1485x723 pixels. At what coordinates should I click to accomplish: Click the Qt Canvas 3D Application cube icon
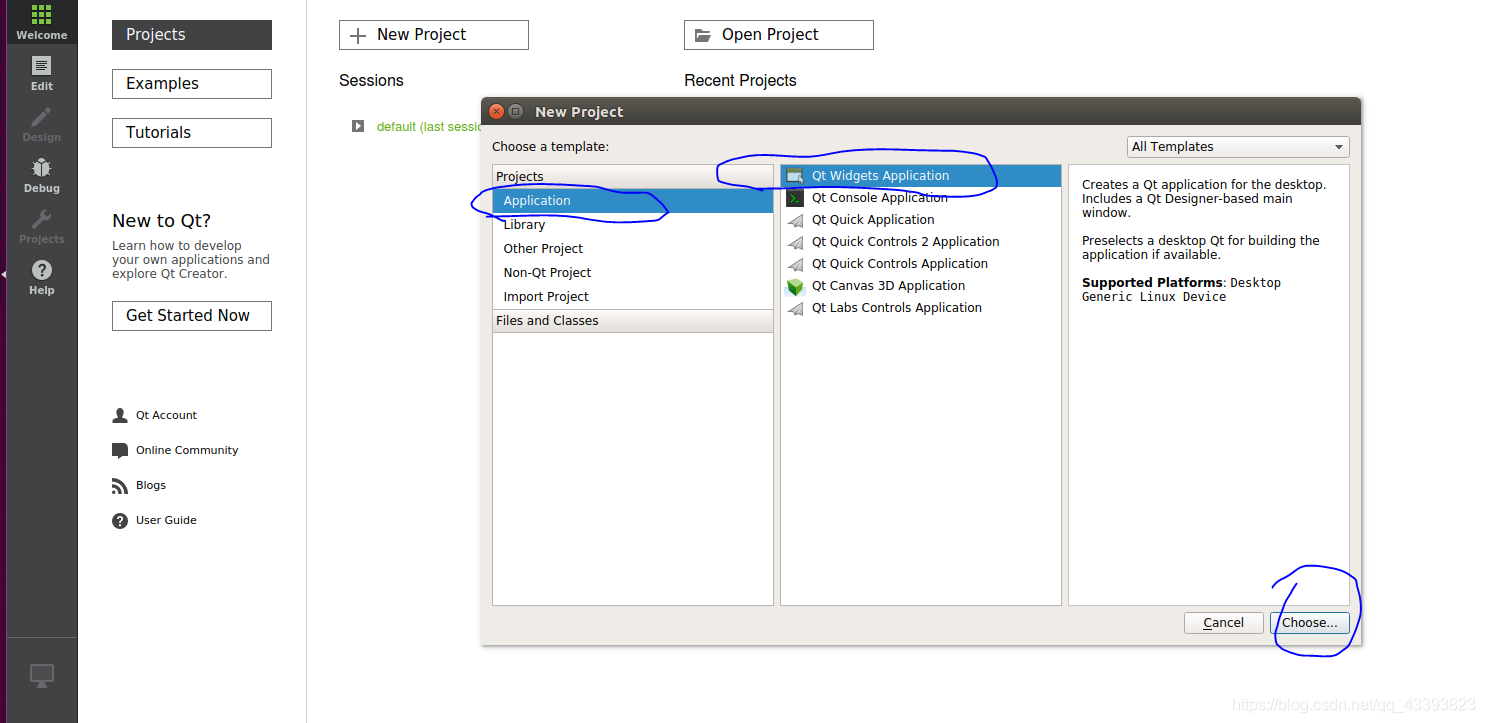[x=795, y=286]
